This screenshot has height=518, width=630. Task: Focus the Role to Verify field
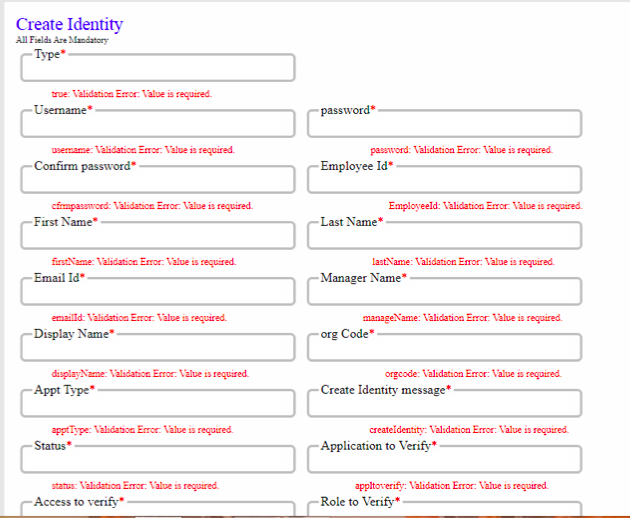pyautogui.click(x=445, y=508)
